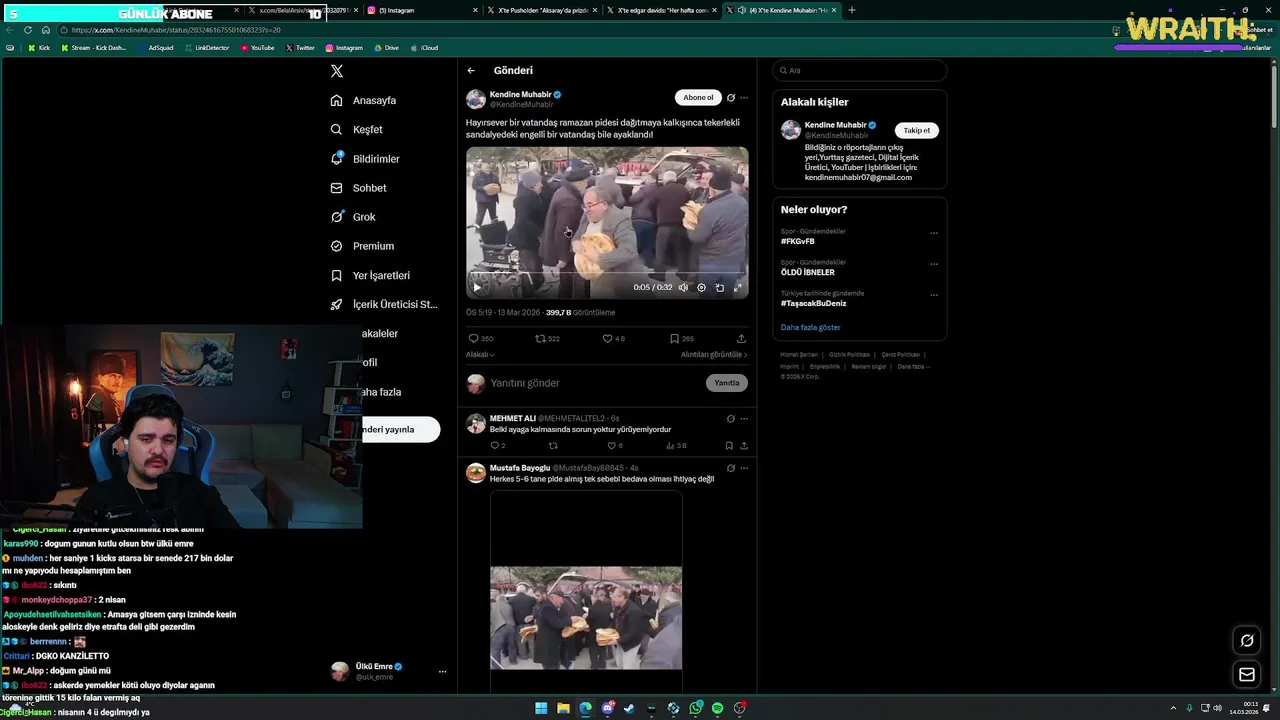Viewport: 1280px width, 720px height.
Task: Toggle video picture-in-picture icon
Action: (720, 287)
